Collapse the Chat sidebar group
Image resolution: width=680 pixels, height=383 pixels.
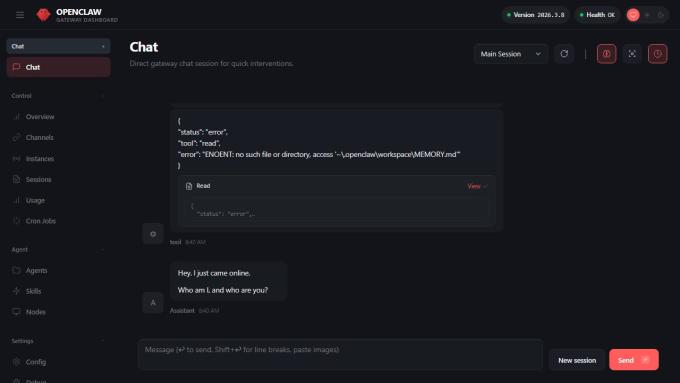click(x=58, y=46)
